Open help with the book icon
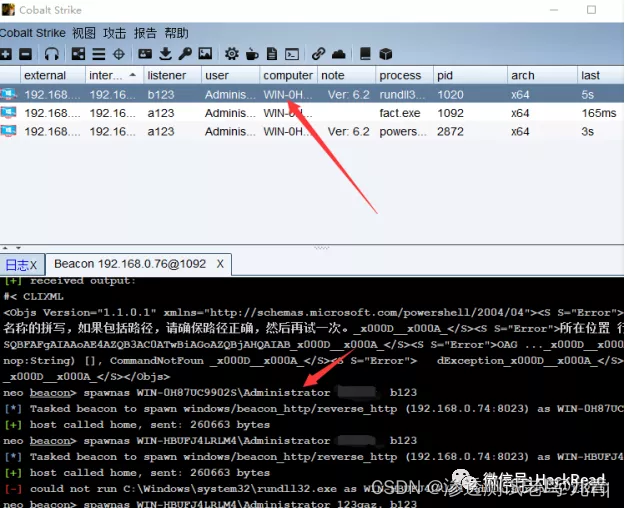Screen dimensions: 625x508 point(365,53)
